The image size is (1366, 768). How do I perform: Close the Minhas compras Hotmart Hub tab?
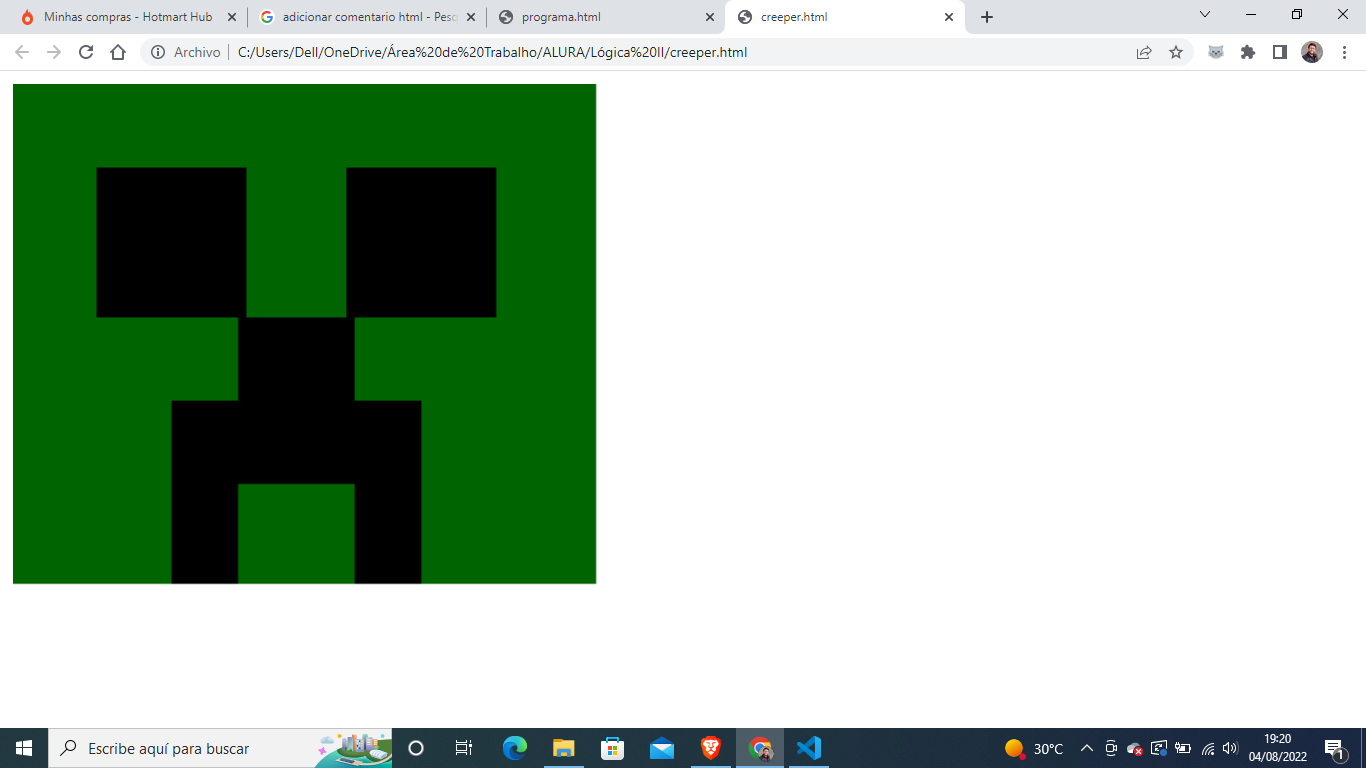coord(231,17)
